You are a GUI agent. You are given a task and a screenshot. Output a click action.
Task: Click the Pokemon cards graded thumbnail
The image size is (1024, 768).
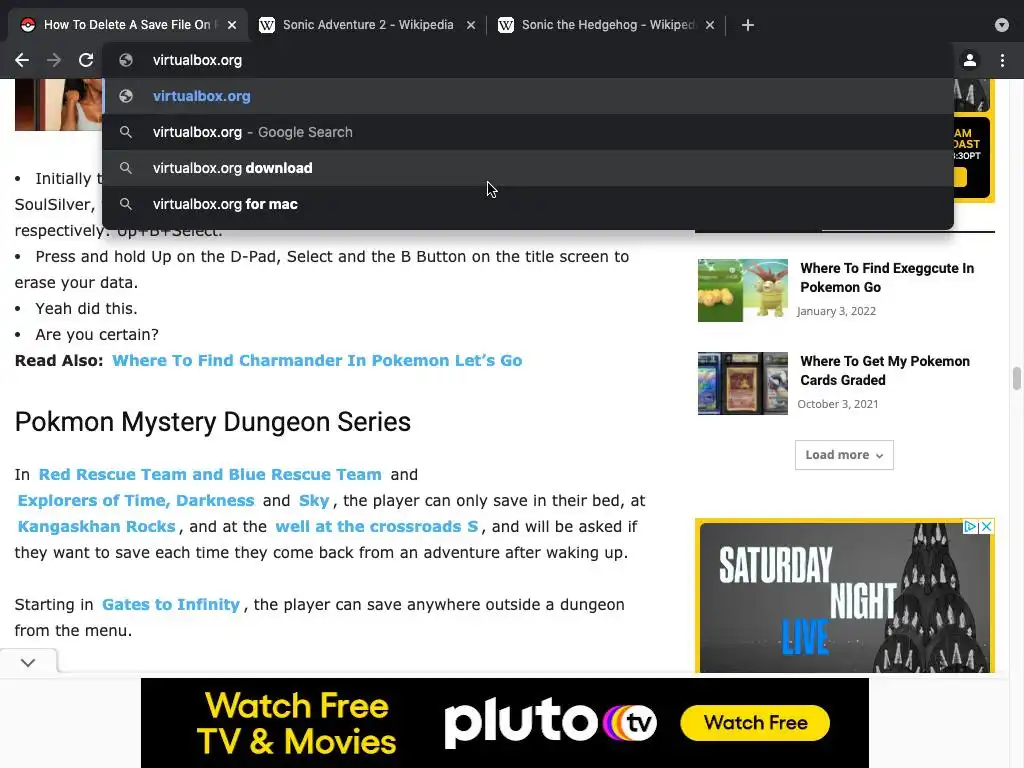tap(743, 383)
